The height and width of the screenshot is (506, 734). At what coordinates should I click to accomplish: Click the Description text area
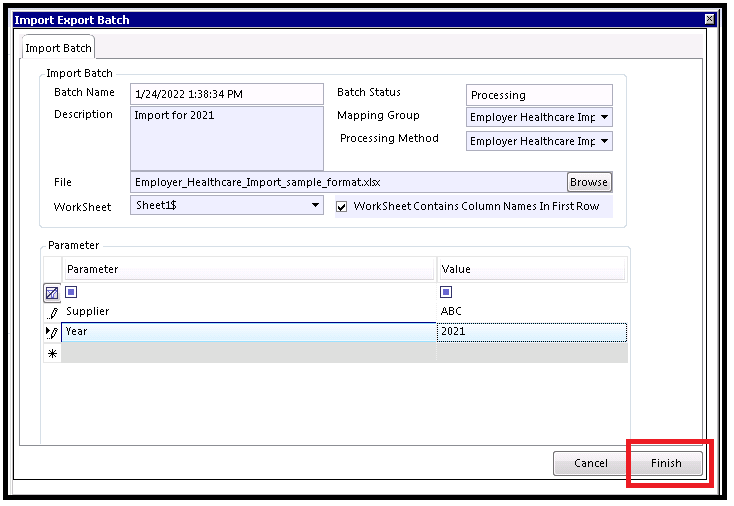point(227,139)
